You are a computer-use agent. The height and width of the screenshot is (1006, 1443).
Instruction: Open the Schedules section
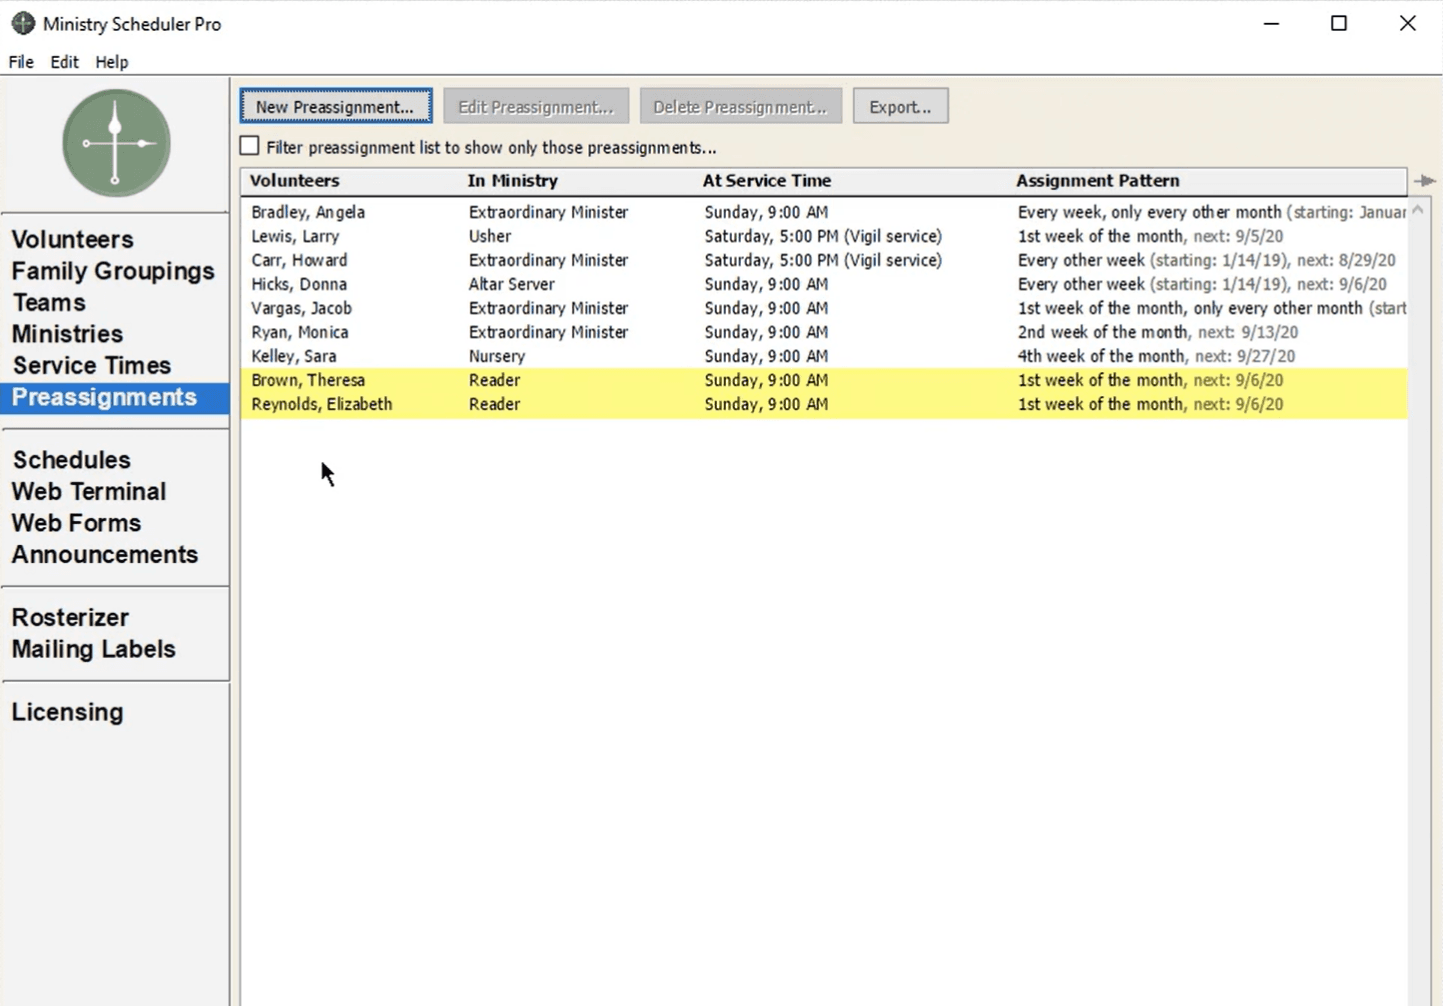[71, 460]
